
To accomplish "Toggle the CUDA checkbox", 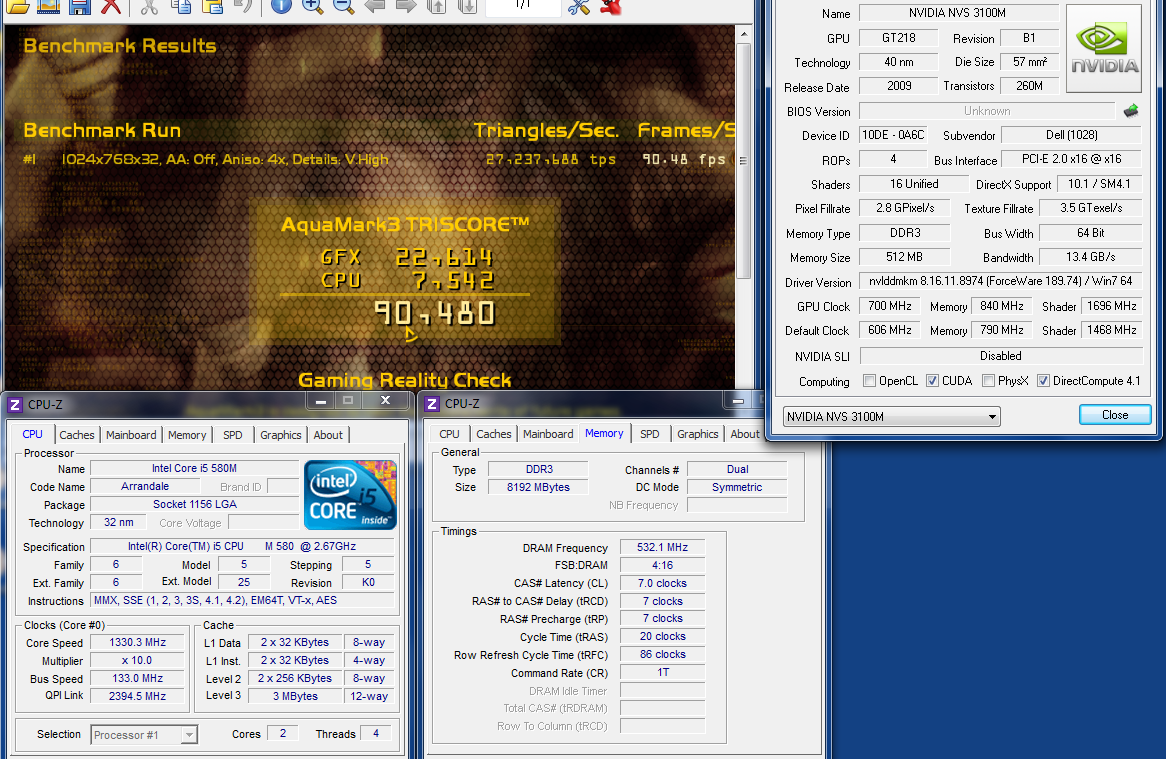I will (932, 381).
